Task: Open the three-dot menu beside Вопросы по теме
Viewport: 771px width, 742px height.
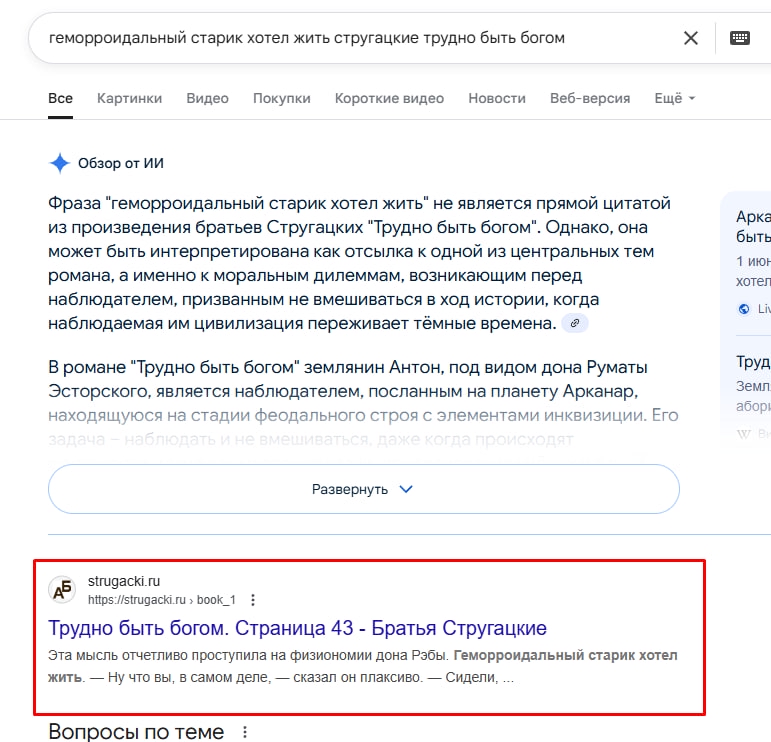Action: [245, 733]
